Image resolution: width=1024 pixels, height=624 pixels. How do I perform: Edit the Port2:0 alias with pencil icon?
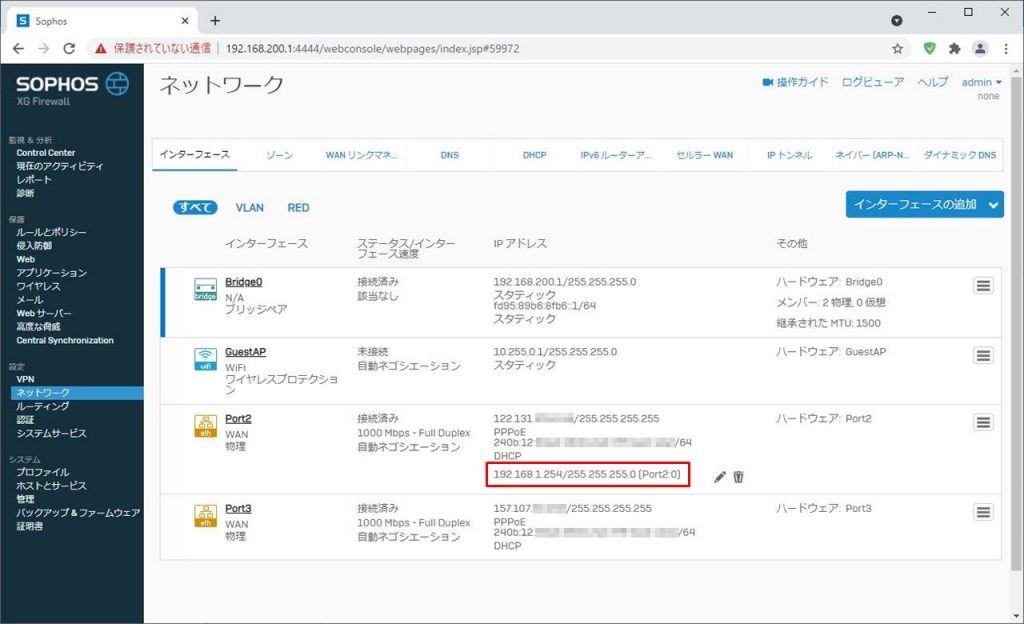(720, 477)
